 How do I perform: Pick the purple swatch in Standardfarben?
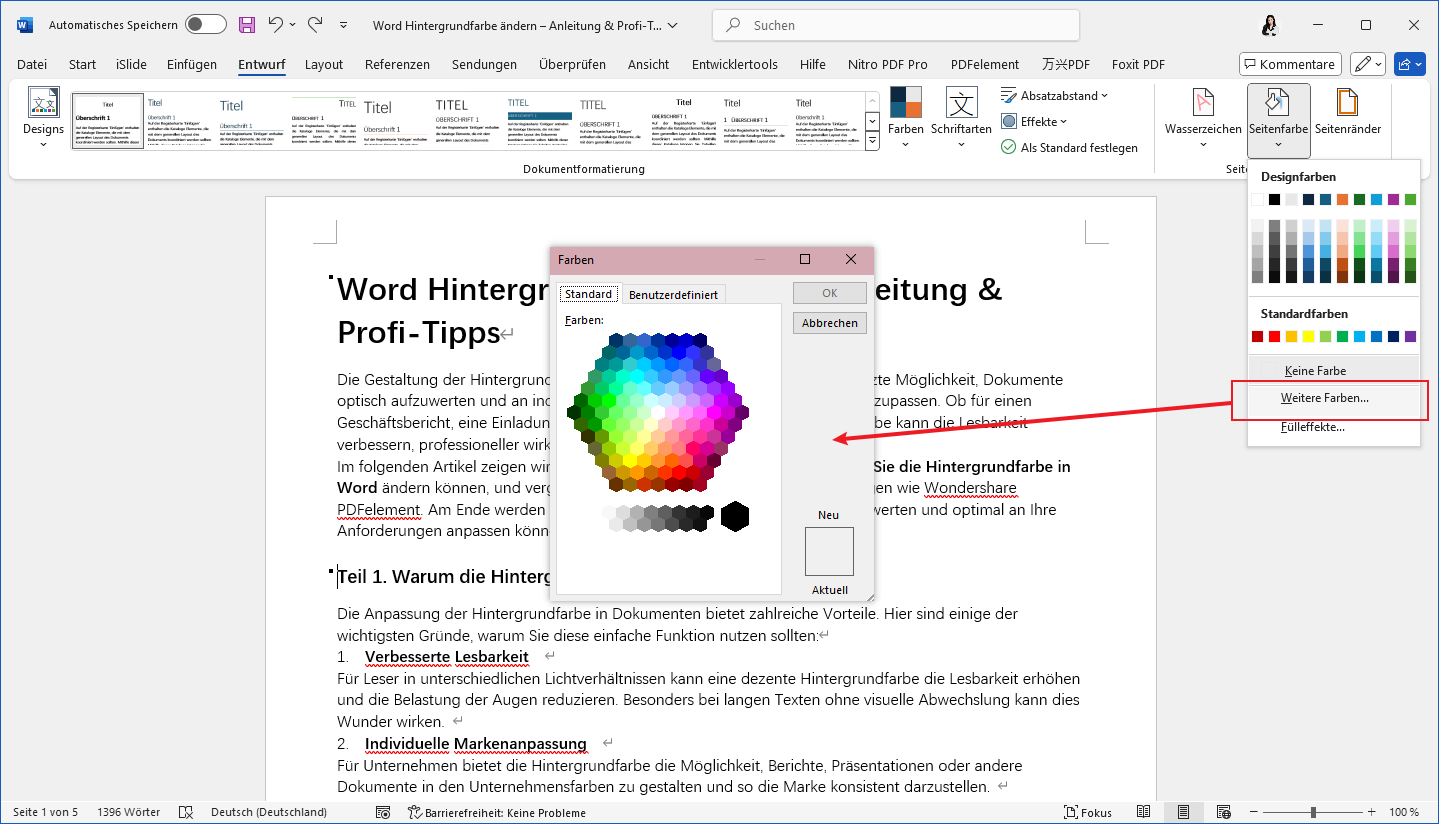(1410, 337)
